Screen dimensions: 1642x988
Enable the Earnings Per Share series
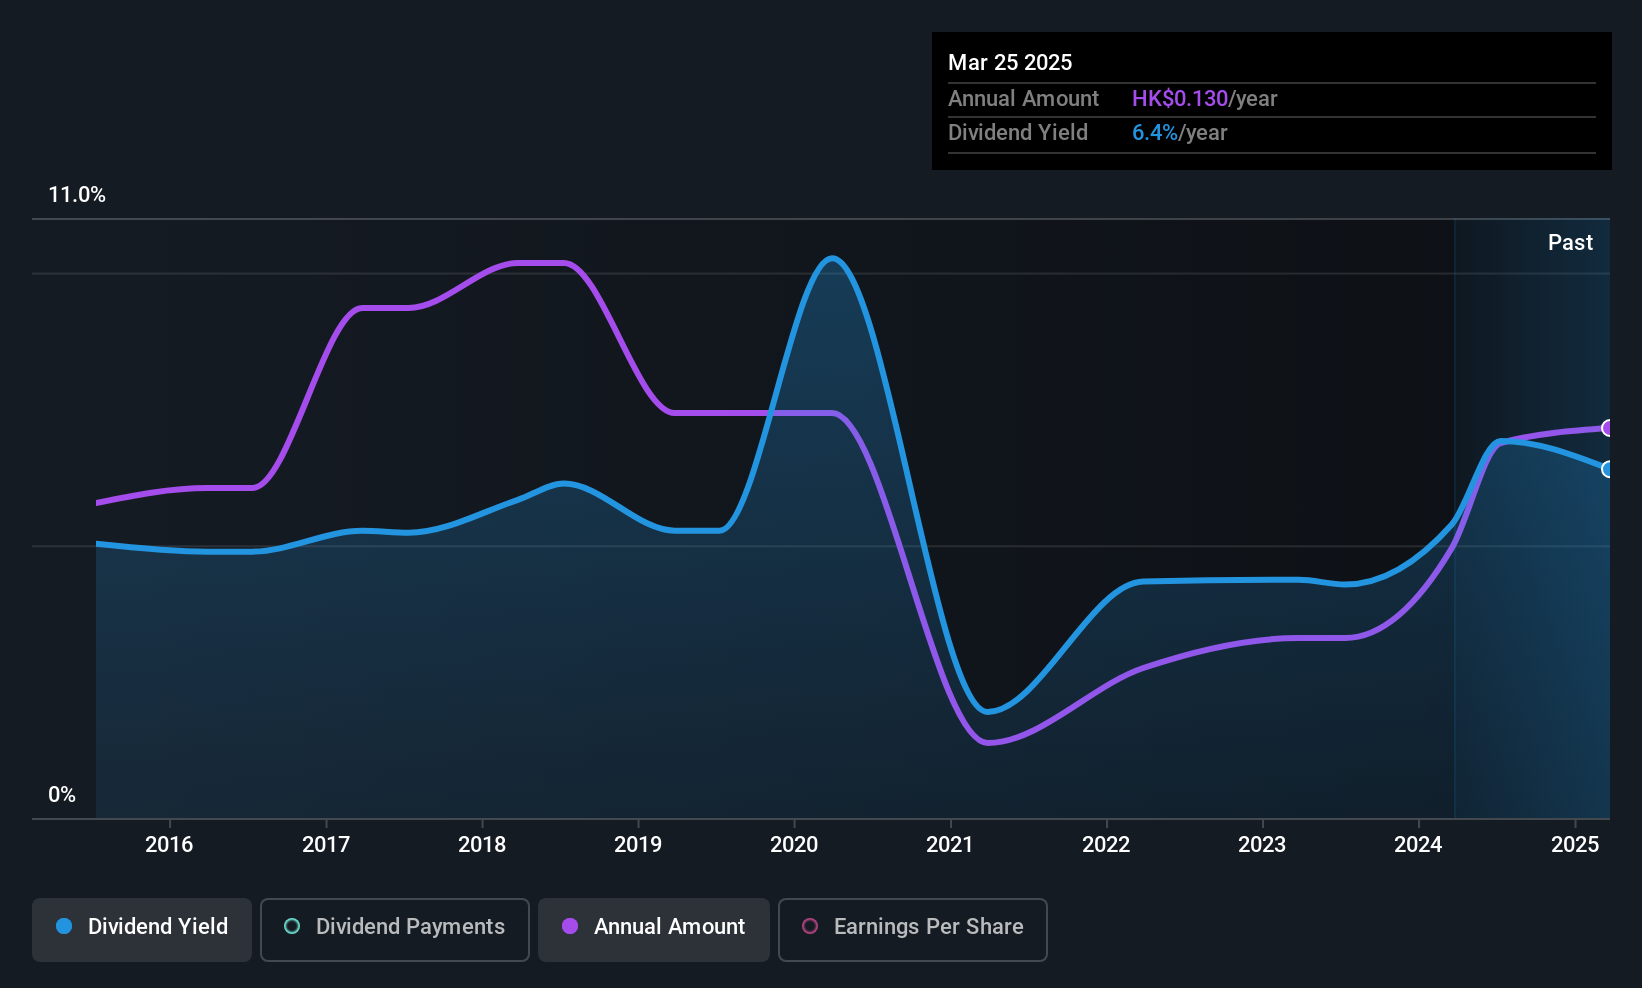click(x=913, y=930)
